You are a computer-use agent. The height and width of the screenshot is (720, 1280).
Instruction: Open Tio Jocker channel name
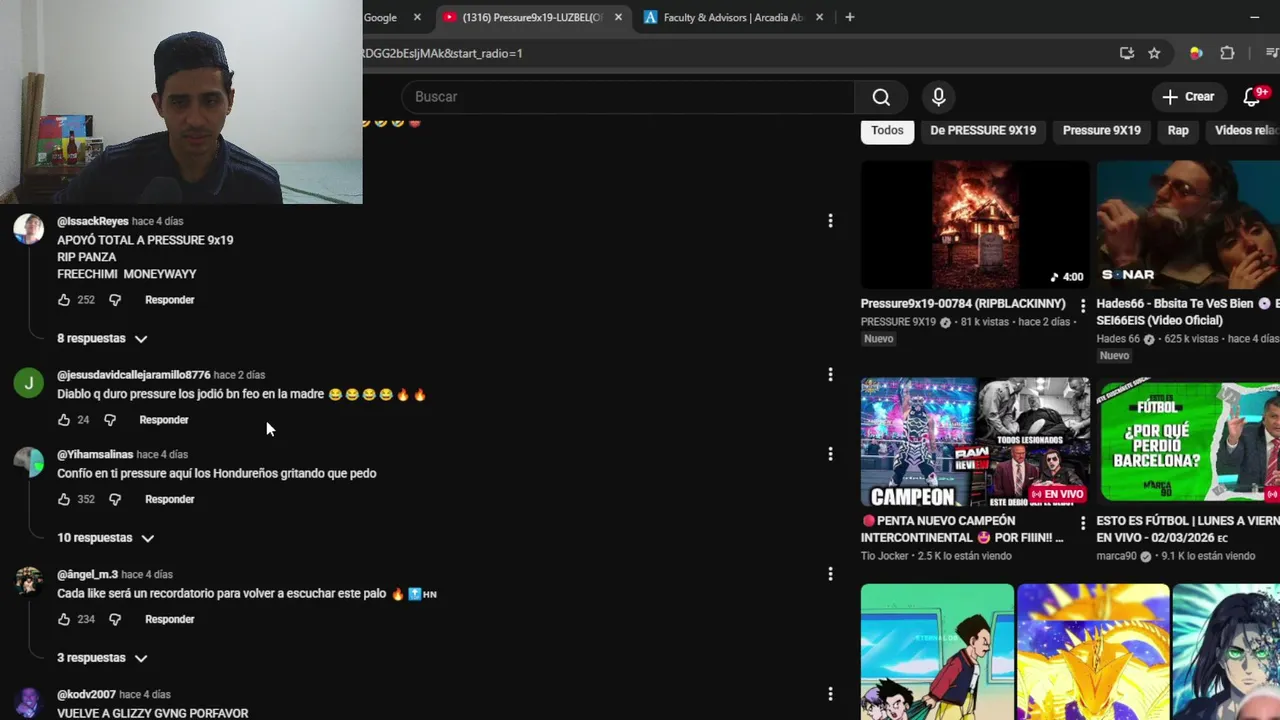tap(886, 556)
